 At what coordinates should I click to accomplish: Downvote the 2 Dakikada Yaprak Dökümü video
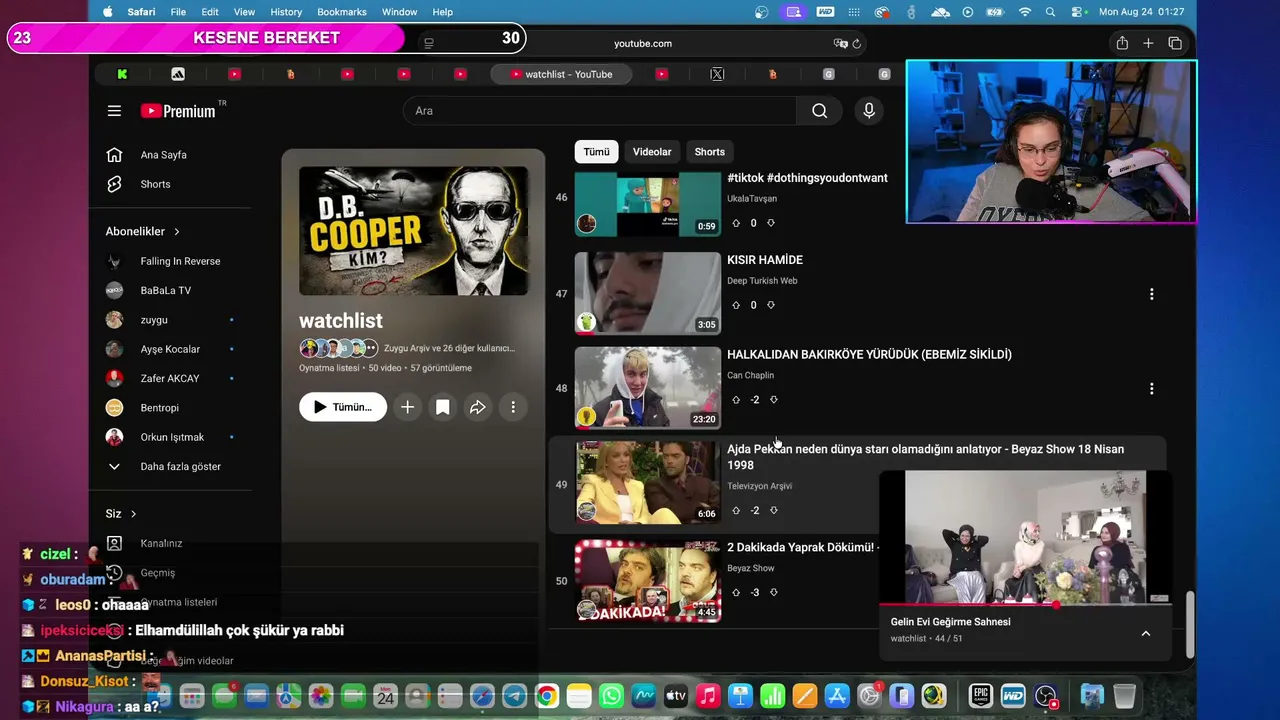pos(773,592)
